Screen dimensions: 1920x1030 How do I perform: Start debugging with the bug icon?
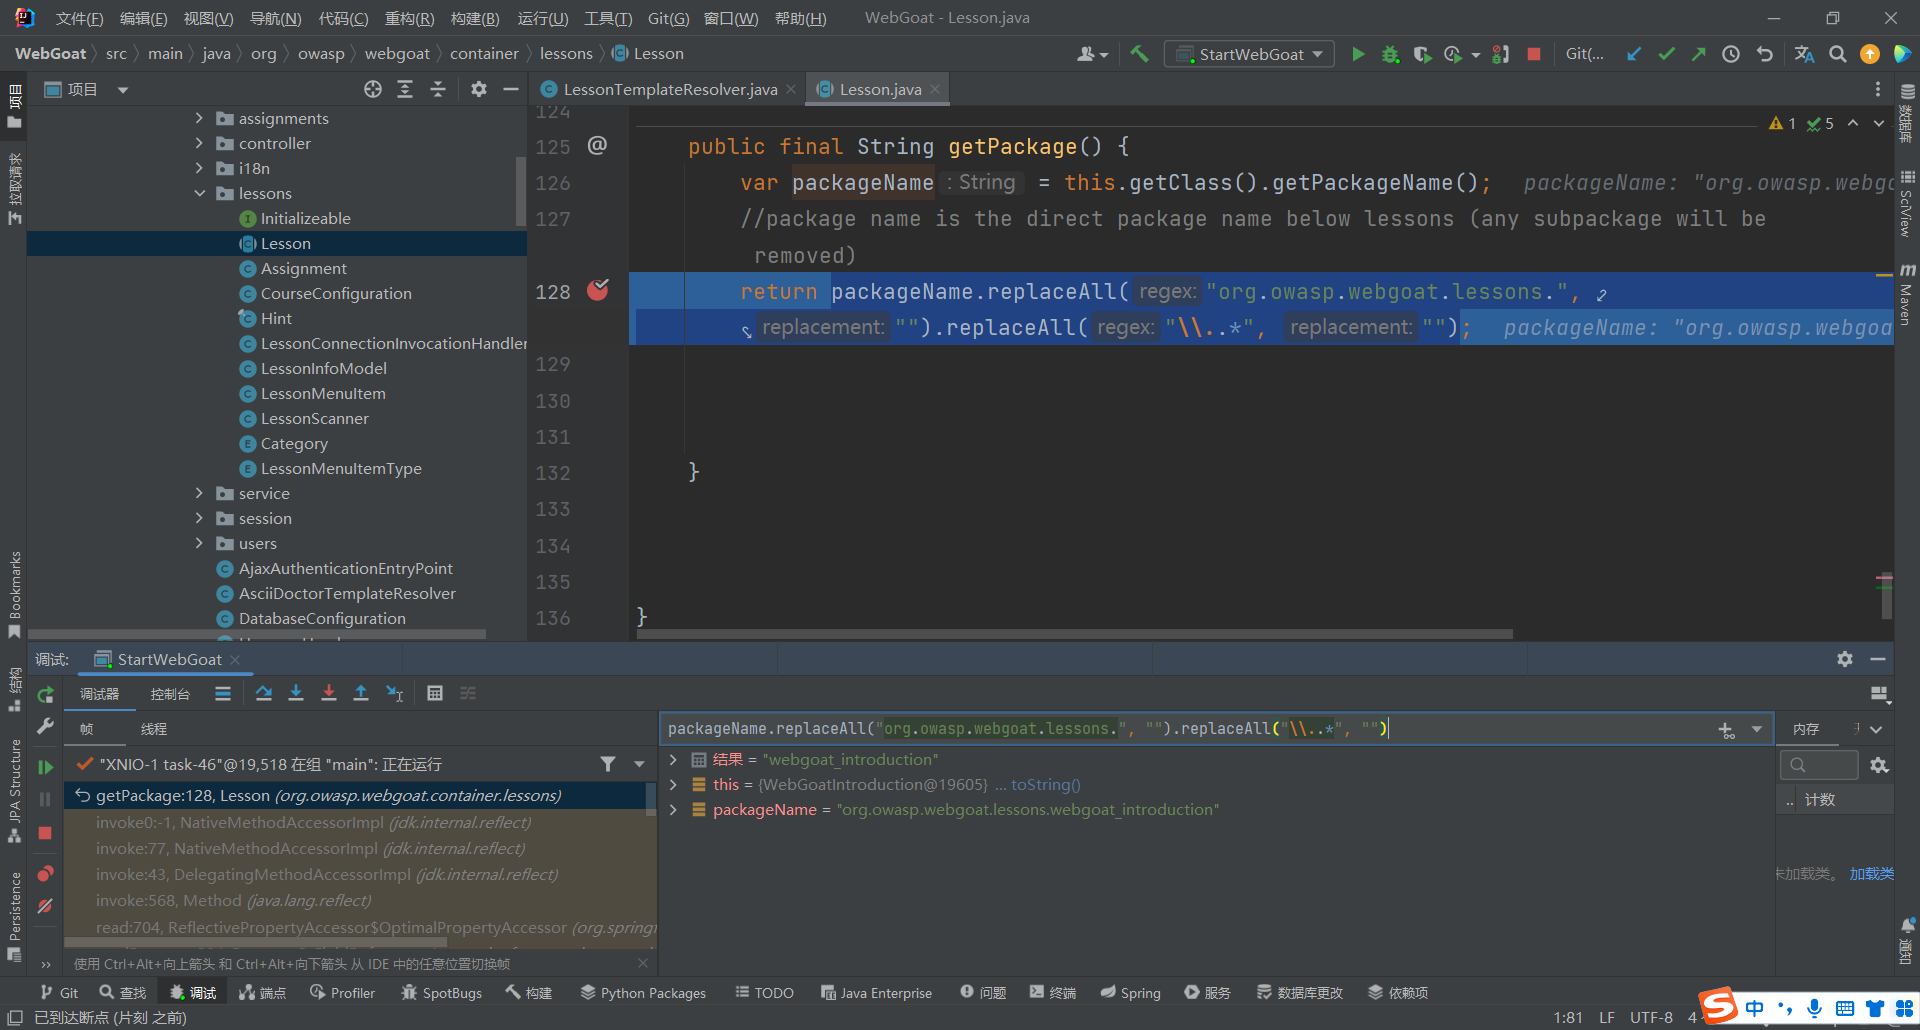coord(1390,54)
